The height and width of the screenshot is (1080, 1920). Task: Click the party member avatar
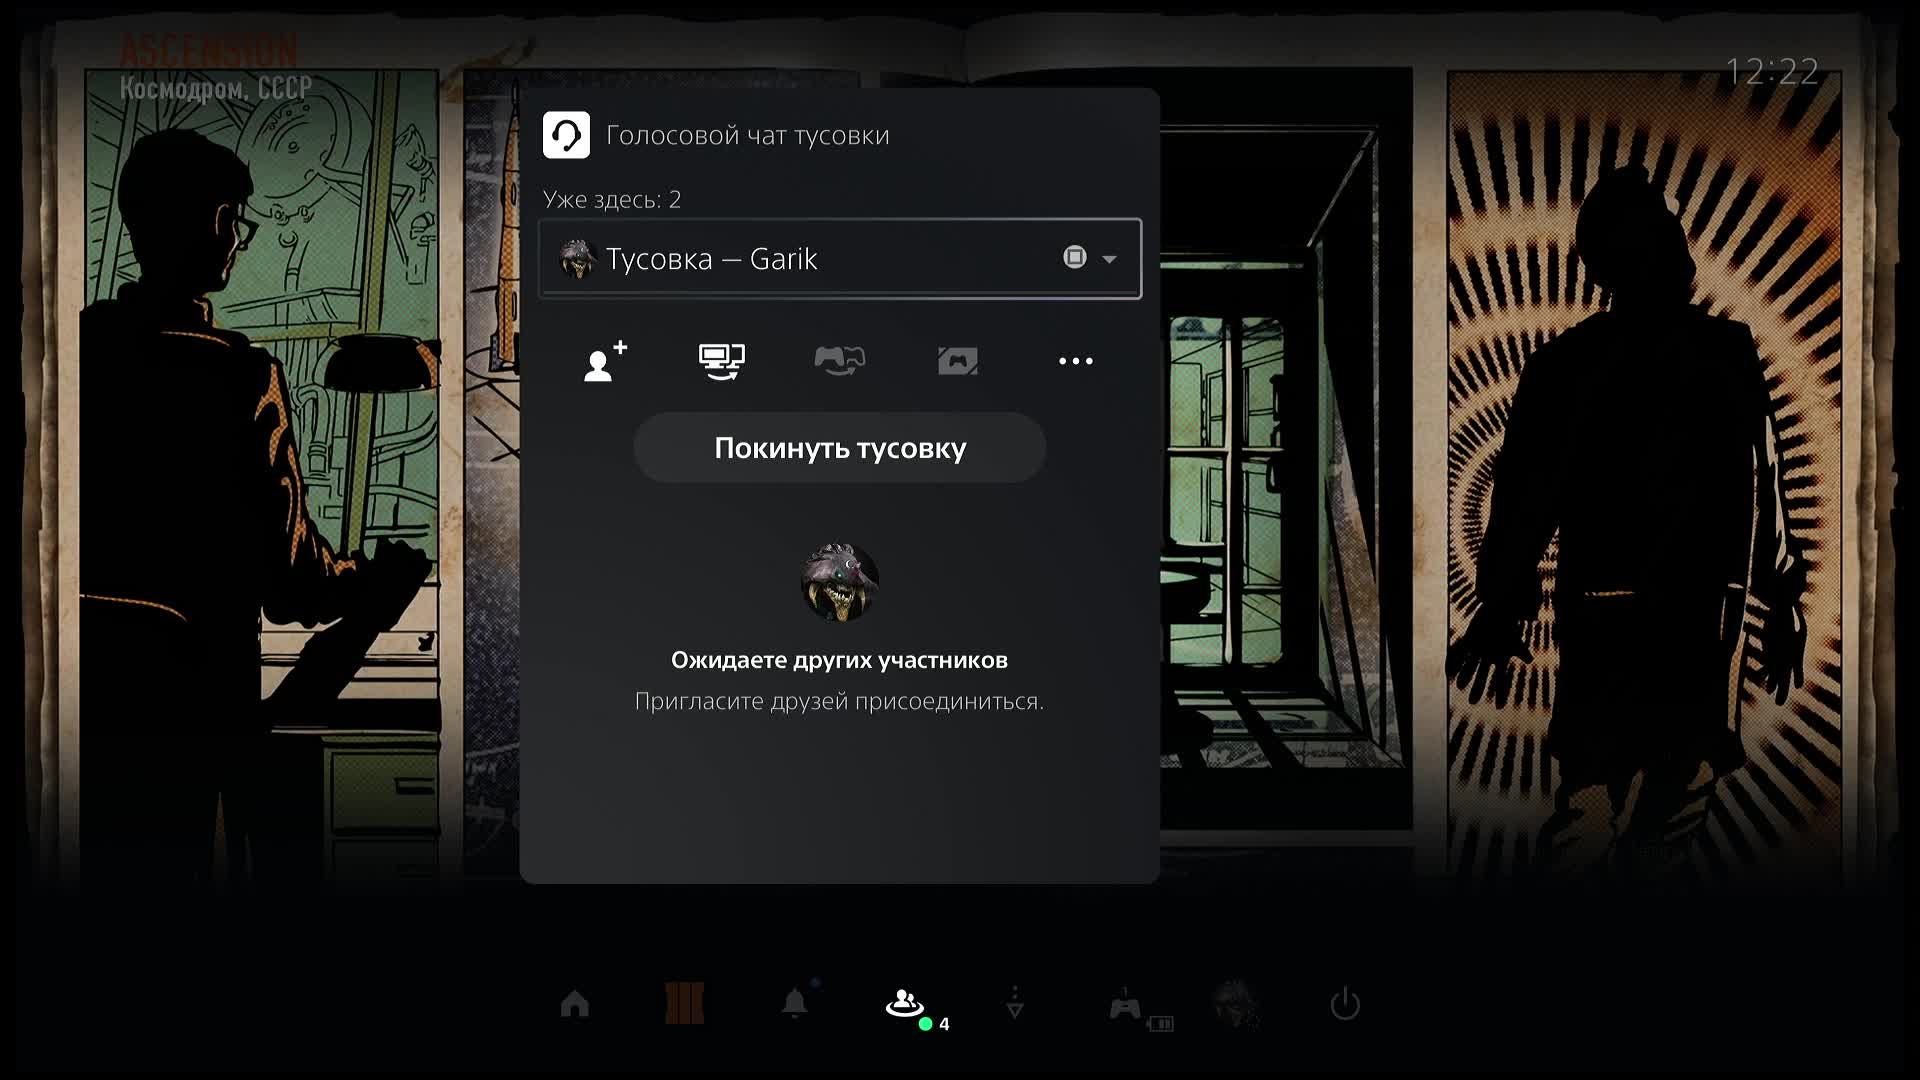click(839, 583)
